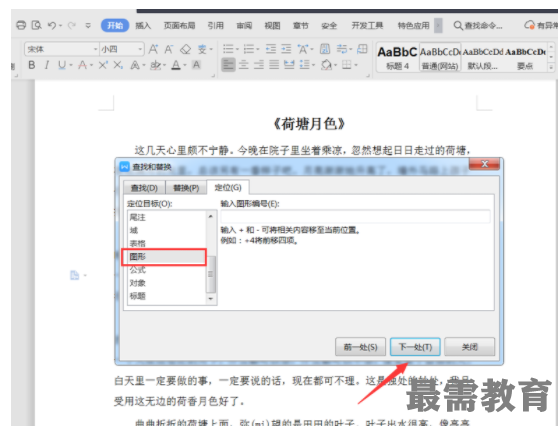
Task: Open the 视图 ribbon tab
Action: (272, 26)
